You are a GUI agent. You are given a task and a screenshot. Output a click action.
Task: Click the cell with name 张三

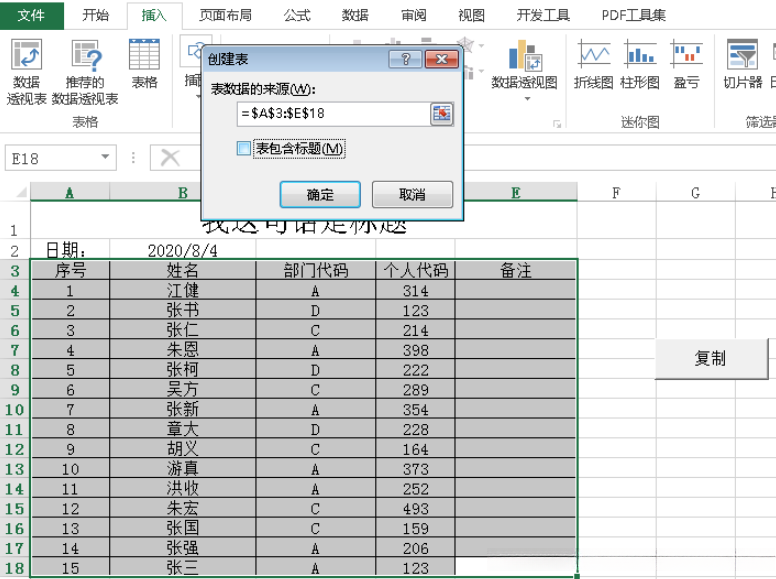coord(183,568)
